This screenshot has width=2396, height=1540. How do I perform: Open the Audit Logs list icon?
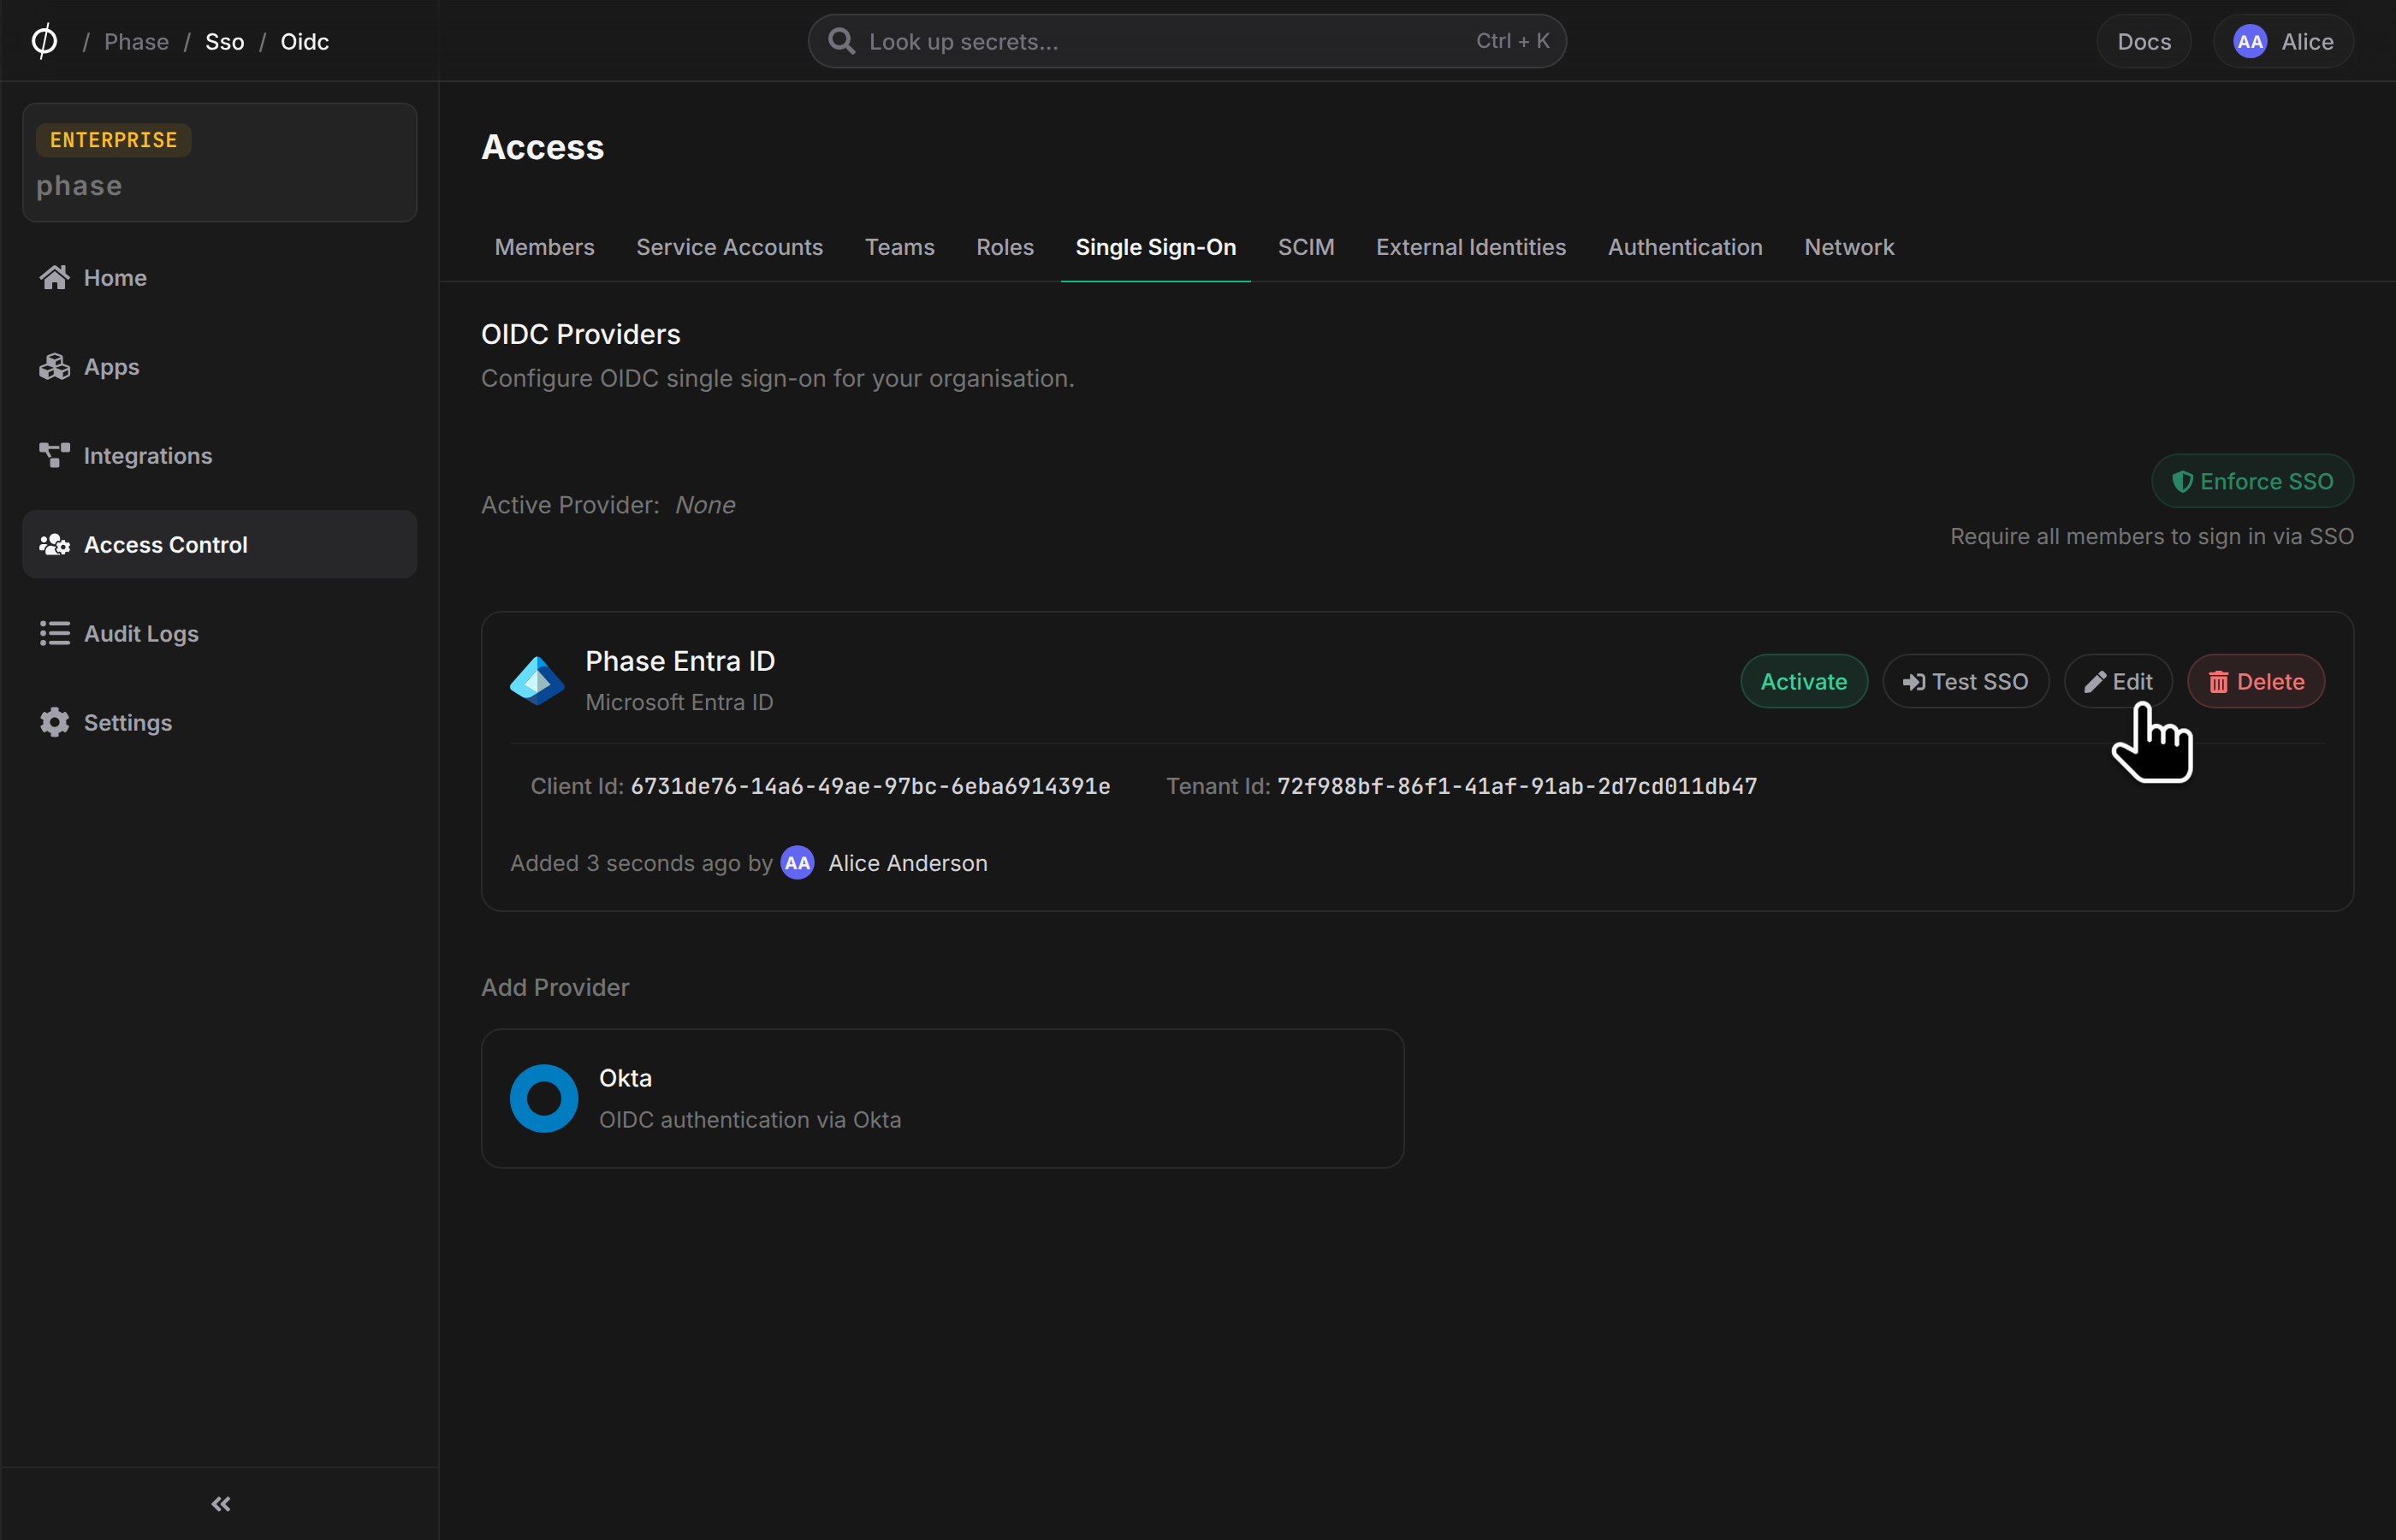[54, 633]
